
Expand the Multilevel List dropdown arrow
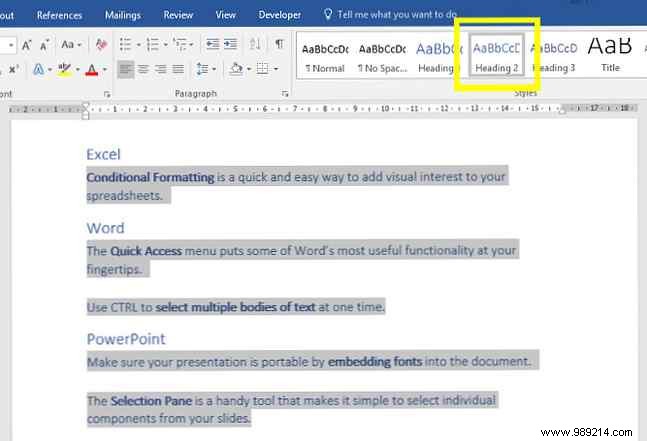click(191, 45)
